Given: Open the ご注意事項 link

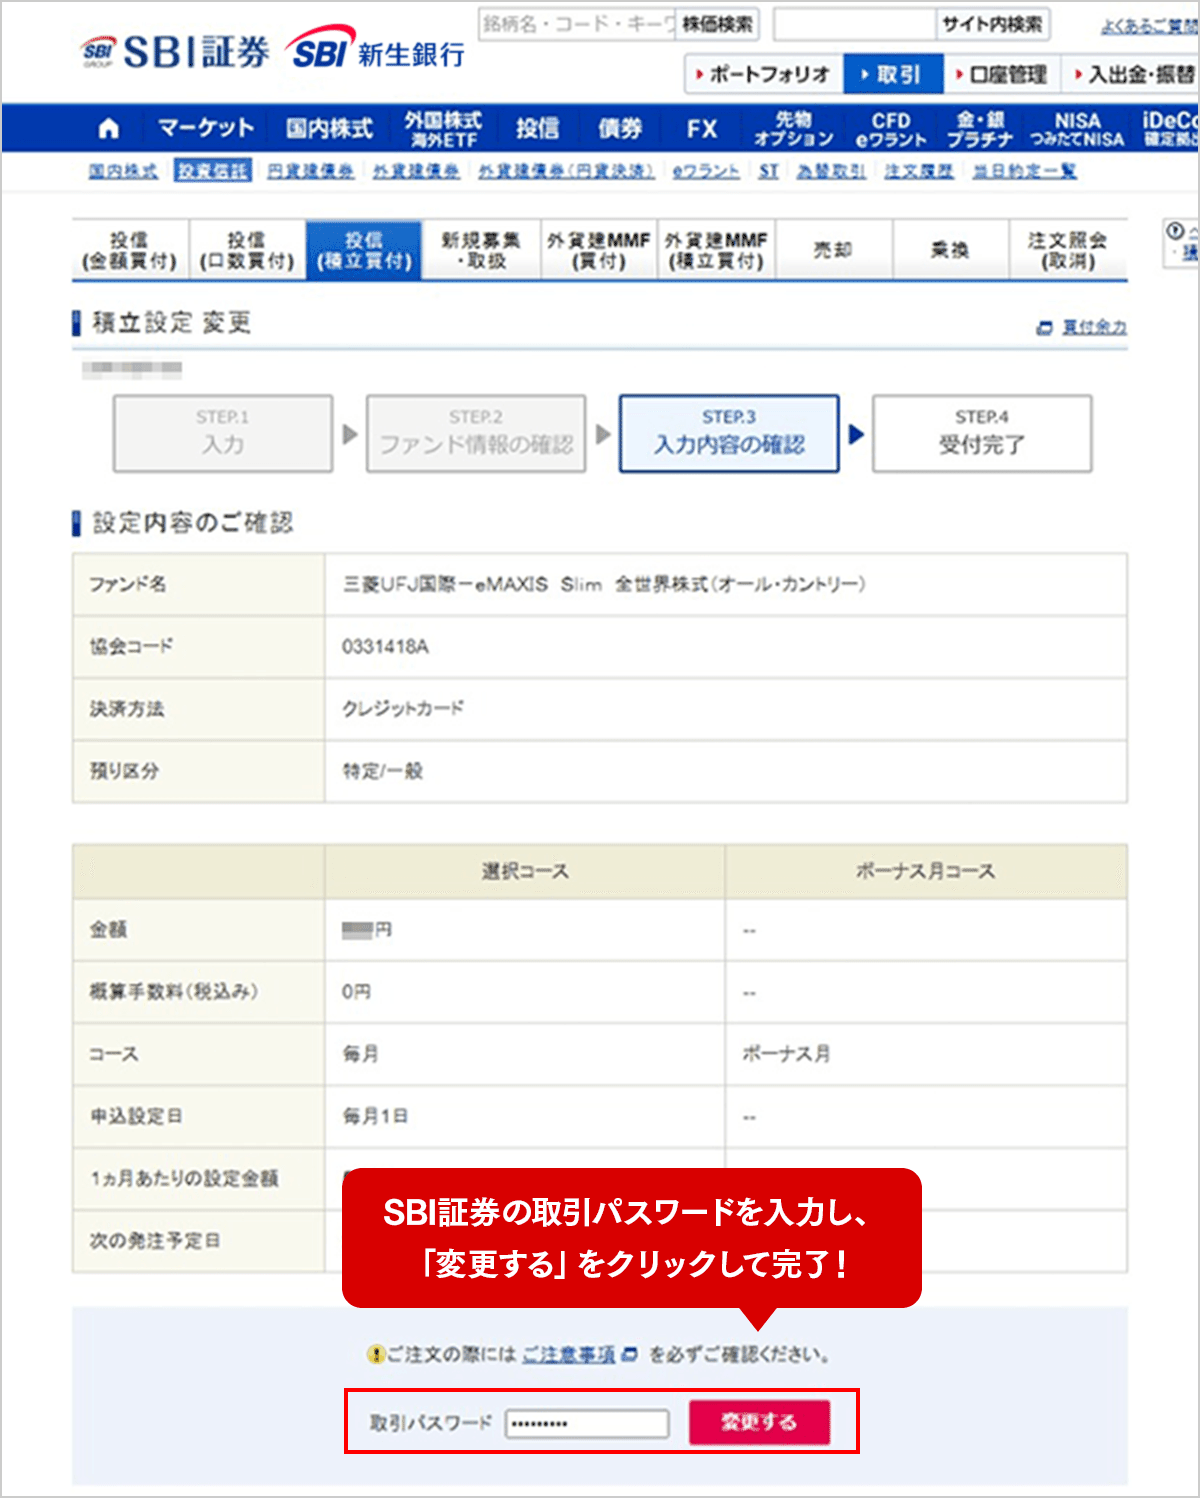Looking at the screenshot, I should [570, 1355].
